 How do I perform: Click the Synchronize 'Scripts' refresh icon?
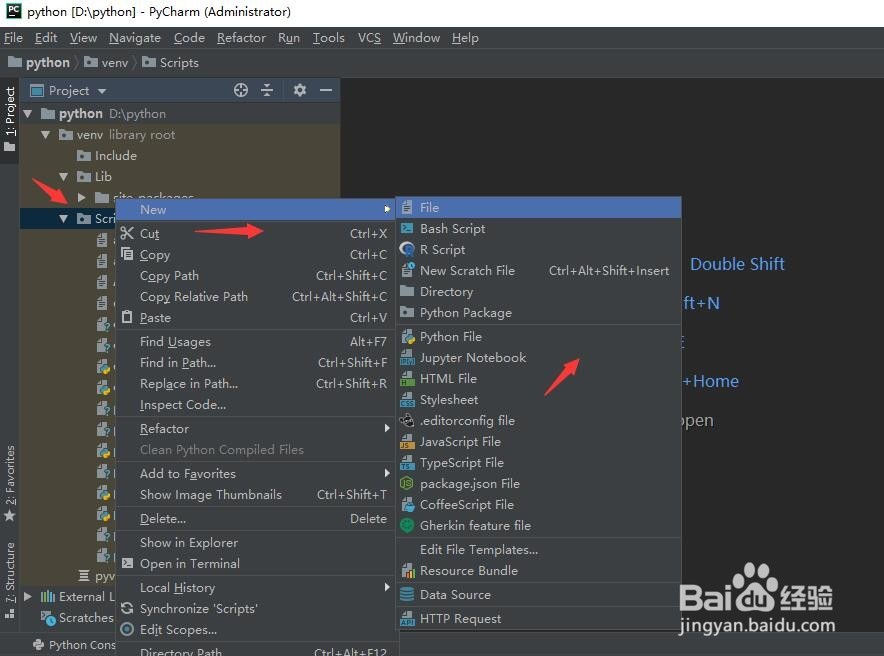[x=127, y=608]
